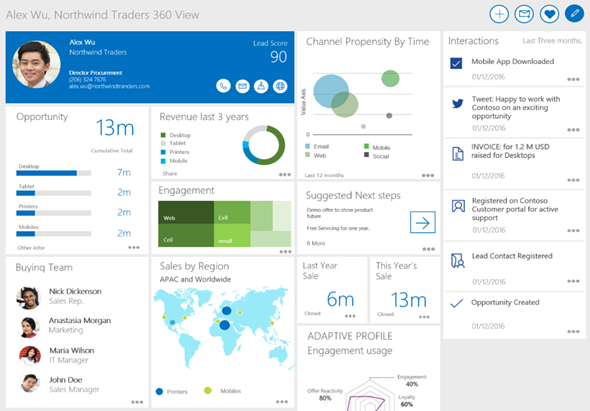Click the Email legend swatch in Channel Propensity
Image resolution: width=590 pixels, height=411 pixels.
(x=307, y=146)
